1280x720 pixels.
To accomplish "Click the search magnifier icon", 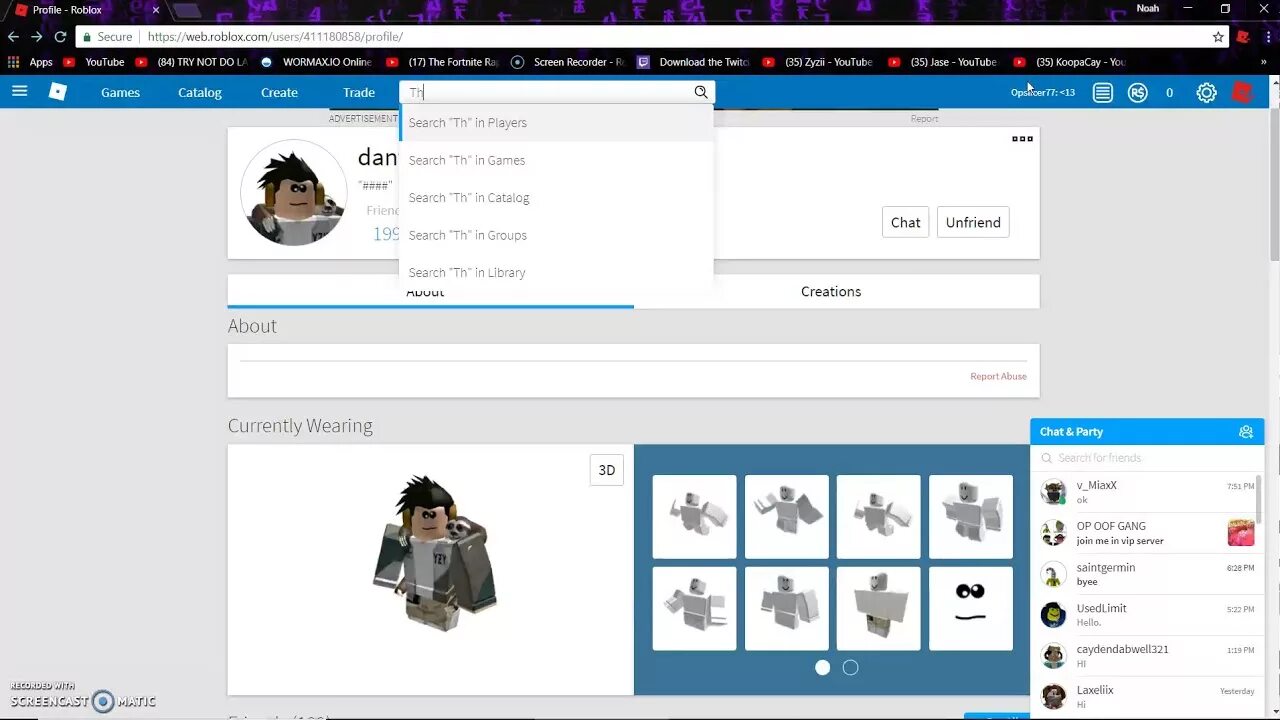I will [x=701, y=92].
